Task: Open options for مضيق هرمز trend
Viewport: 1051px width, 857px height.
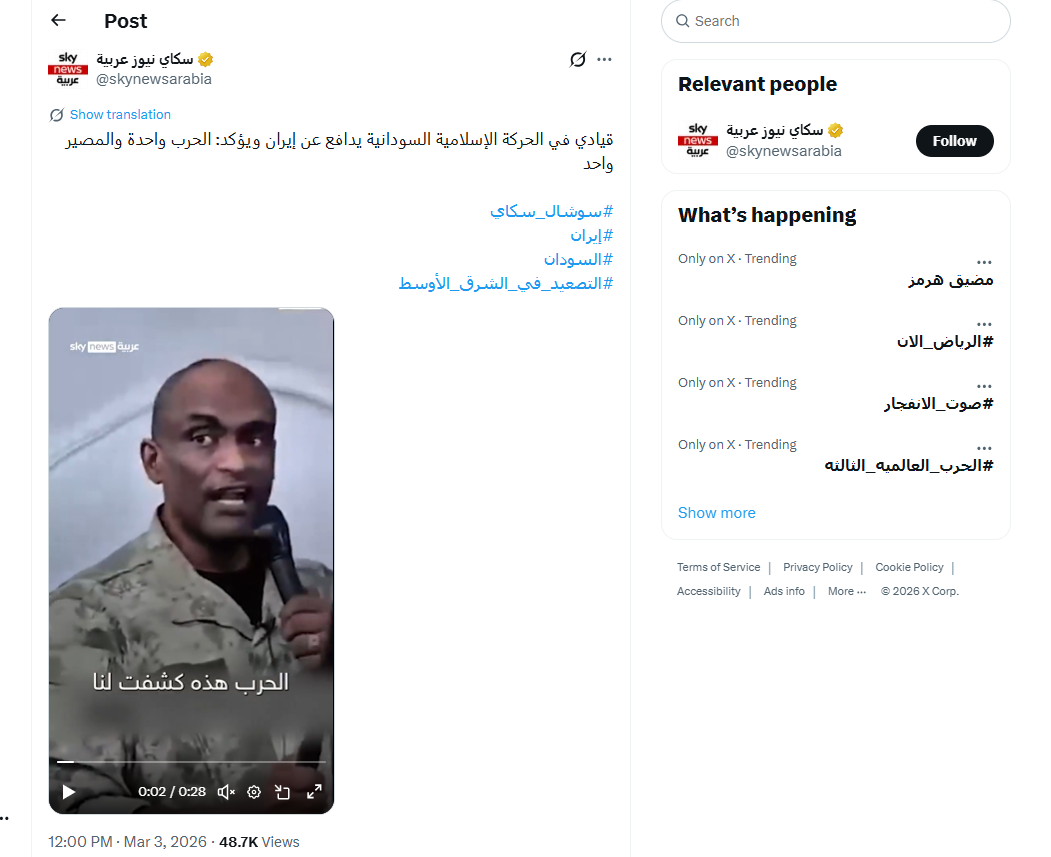Action: [x=984, y=262]
